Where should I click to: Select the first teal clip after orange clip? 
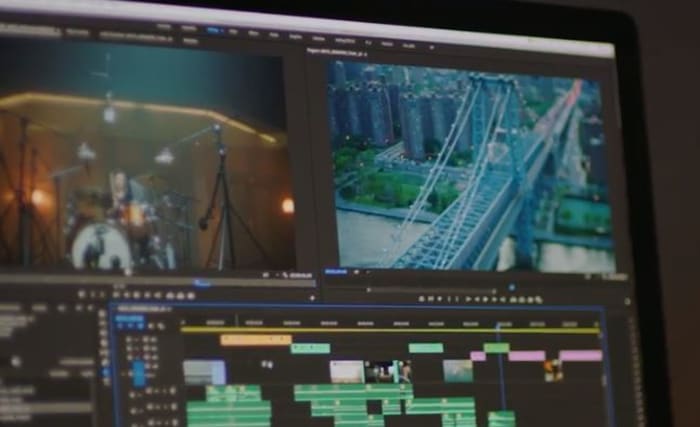(310, 348)
